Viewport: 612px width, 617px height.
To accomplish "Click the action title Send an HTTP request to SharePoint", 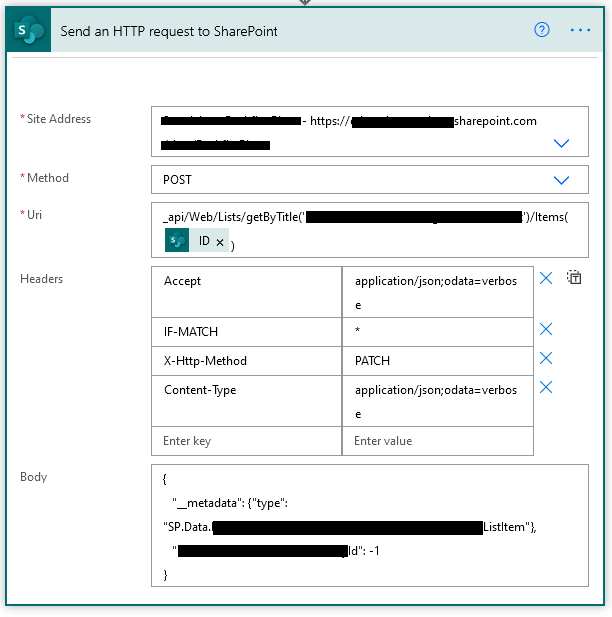I will (169, 31).
